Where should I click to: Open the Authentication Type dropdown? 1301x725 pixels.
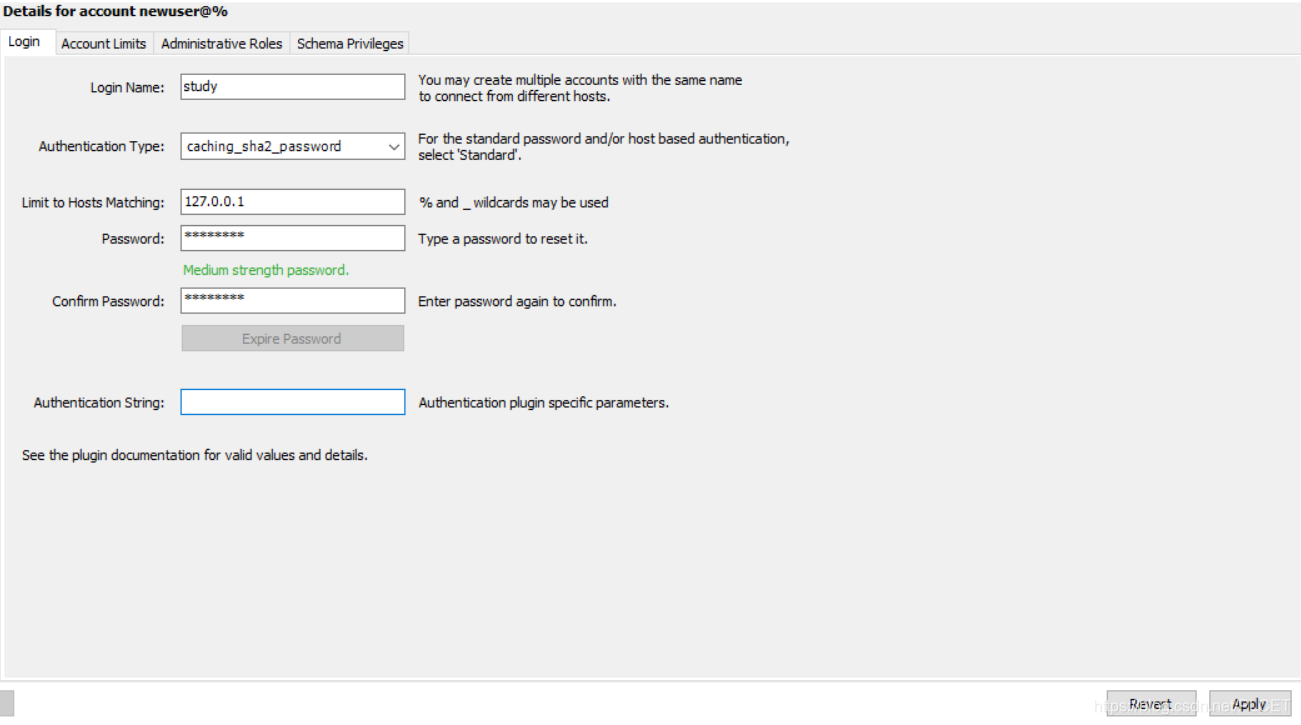pos(293,146)
